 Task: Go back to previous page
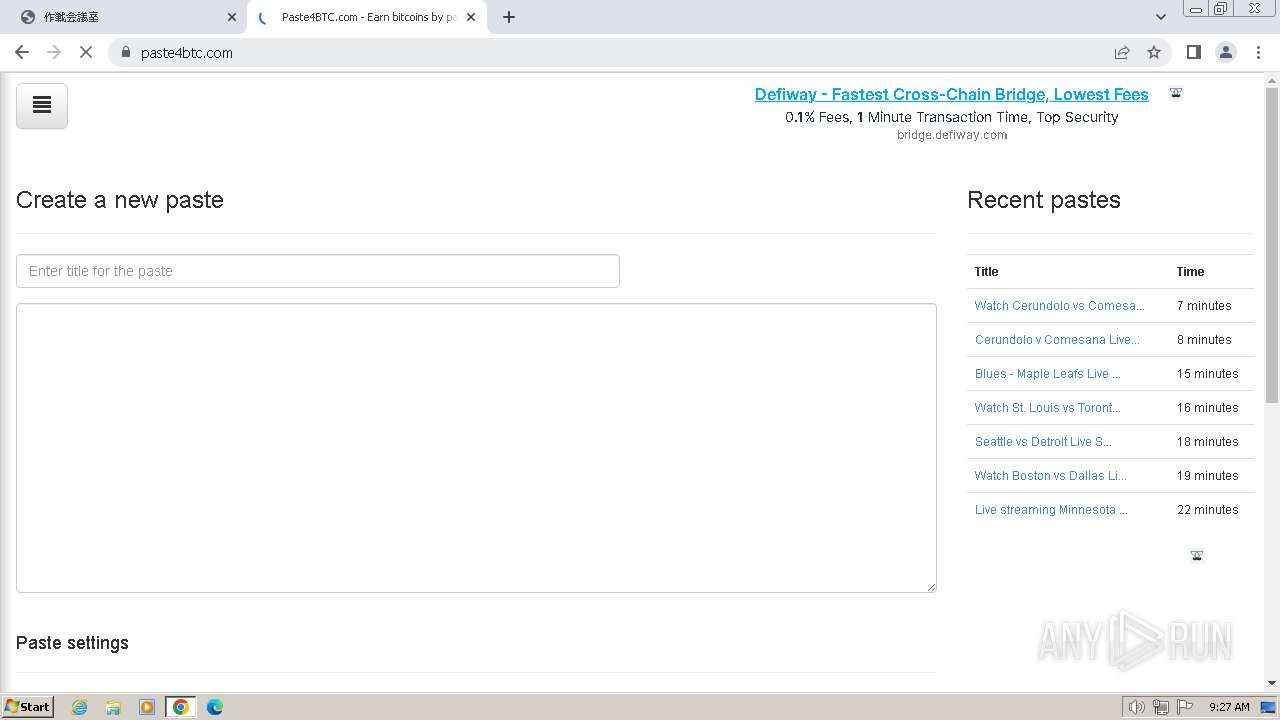[x=22, y=52]
